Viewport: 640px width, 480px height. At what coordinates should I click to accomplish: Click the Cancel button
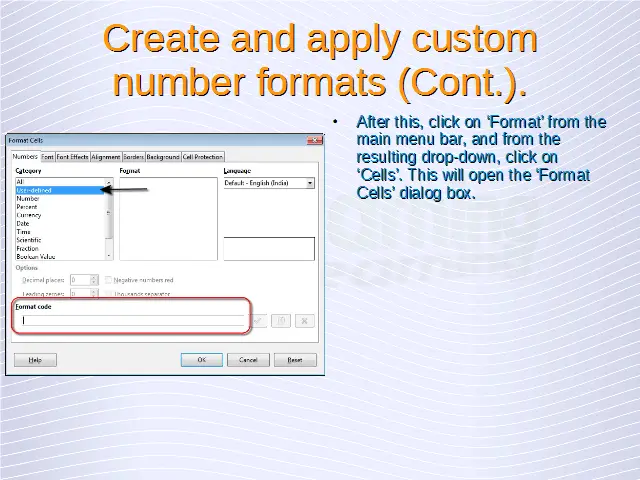tap(248, 360)
